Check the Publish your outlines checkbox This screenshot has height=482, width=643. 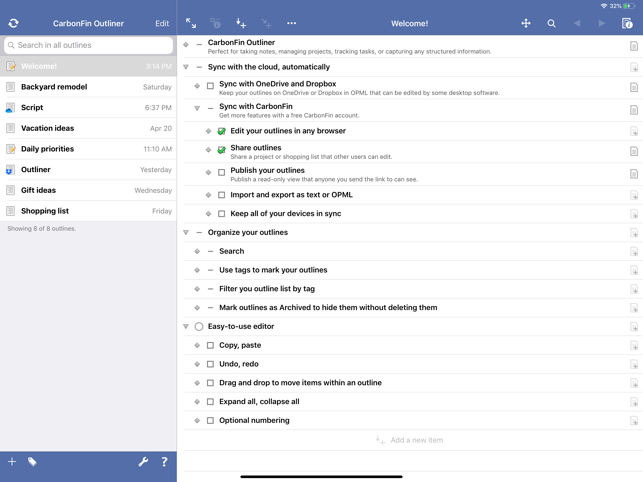[222, 173]
